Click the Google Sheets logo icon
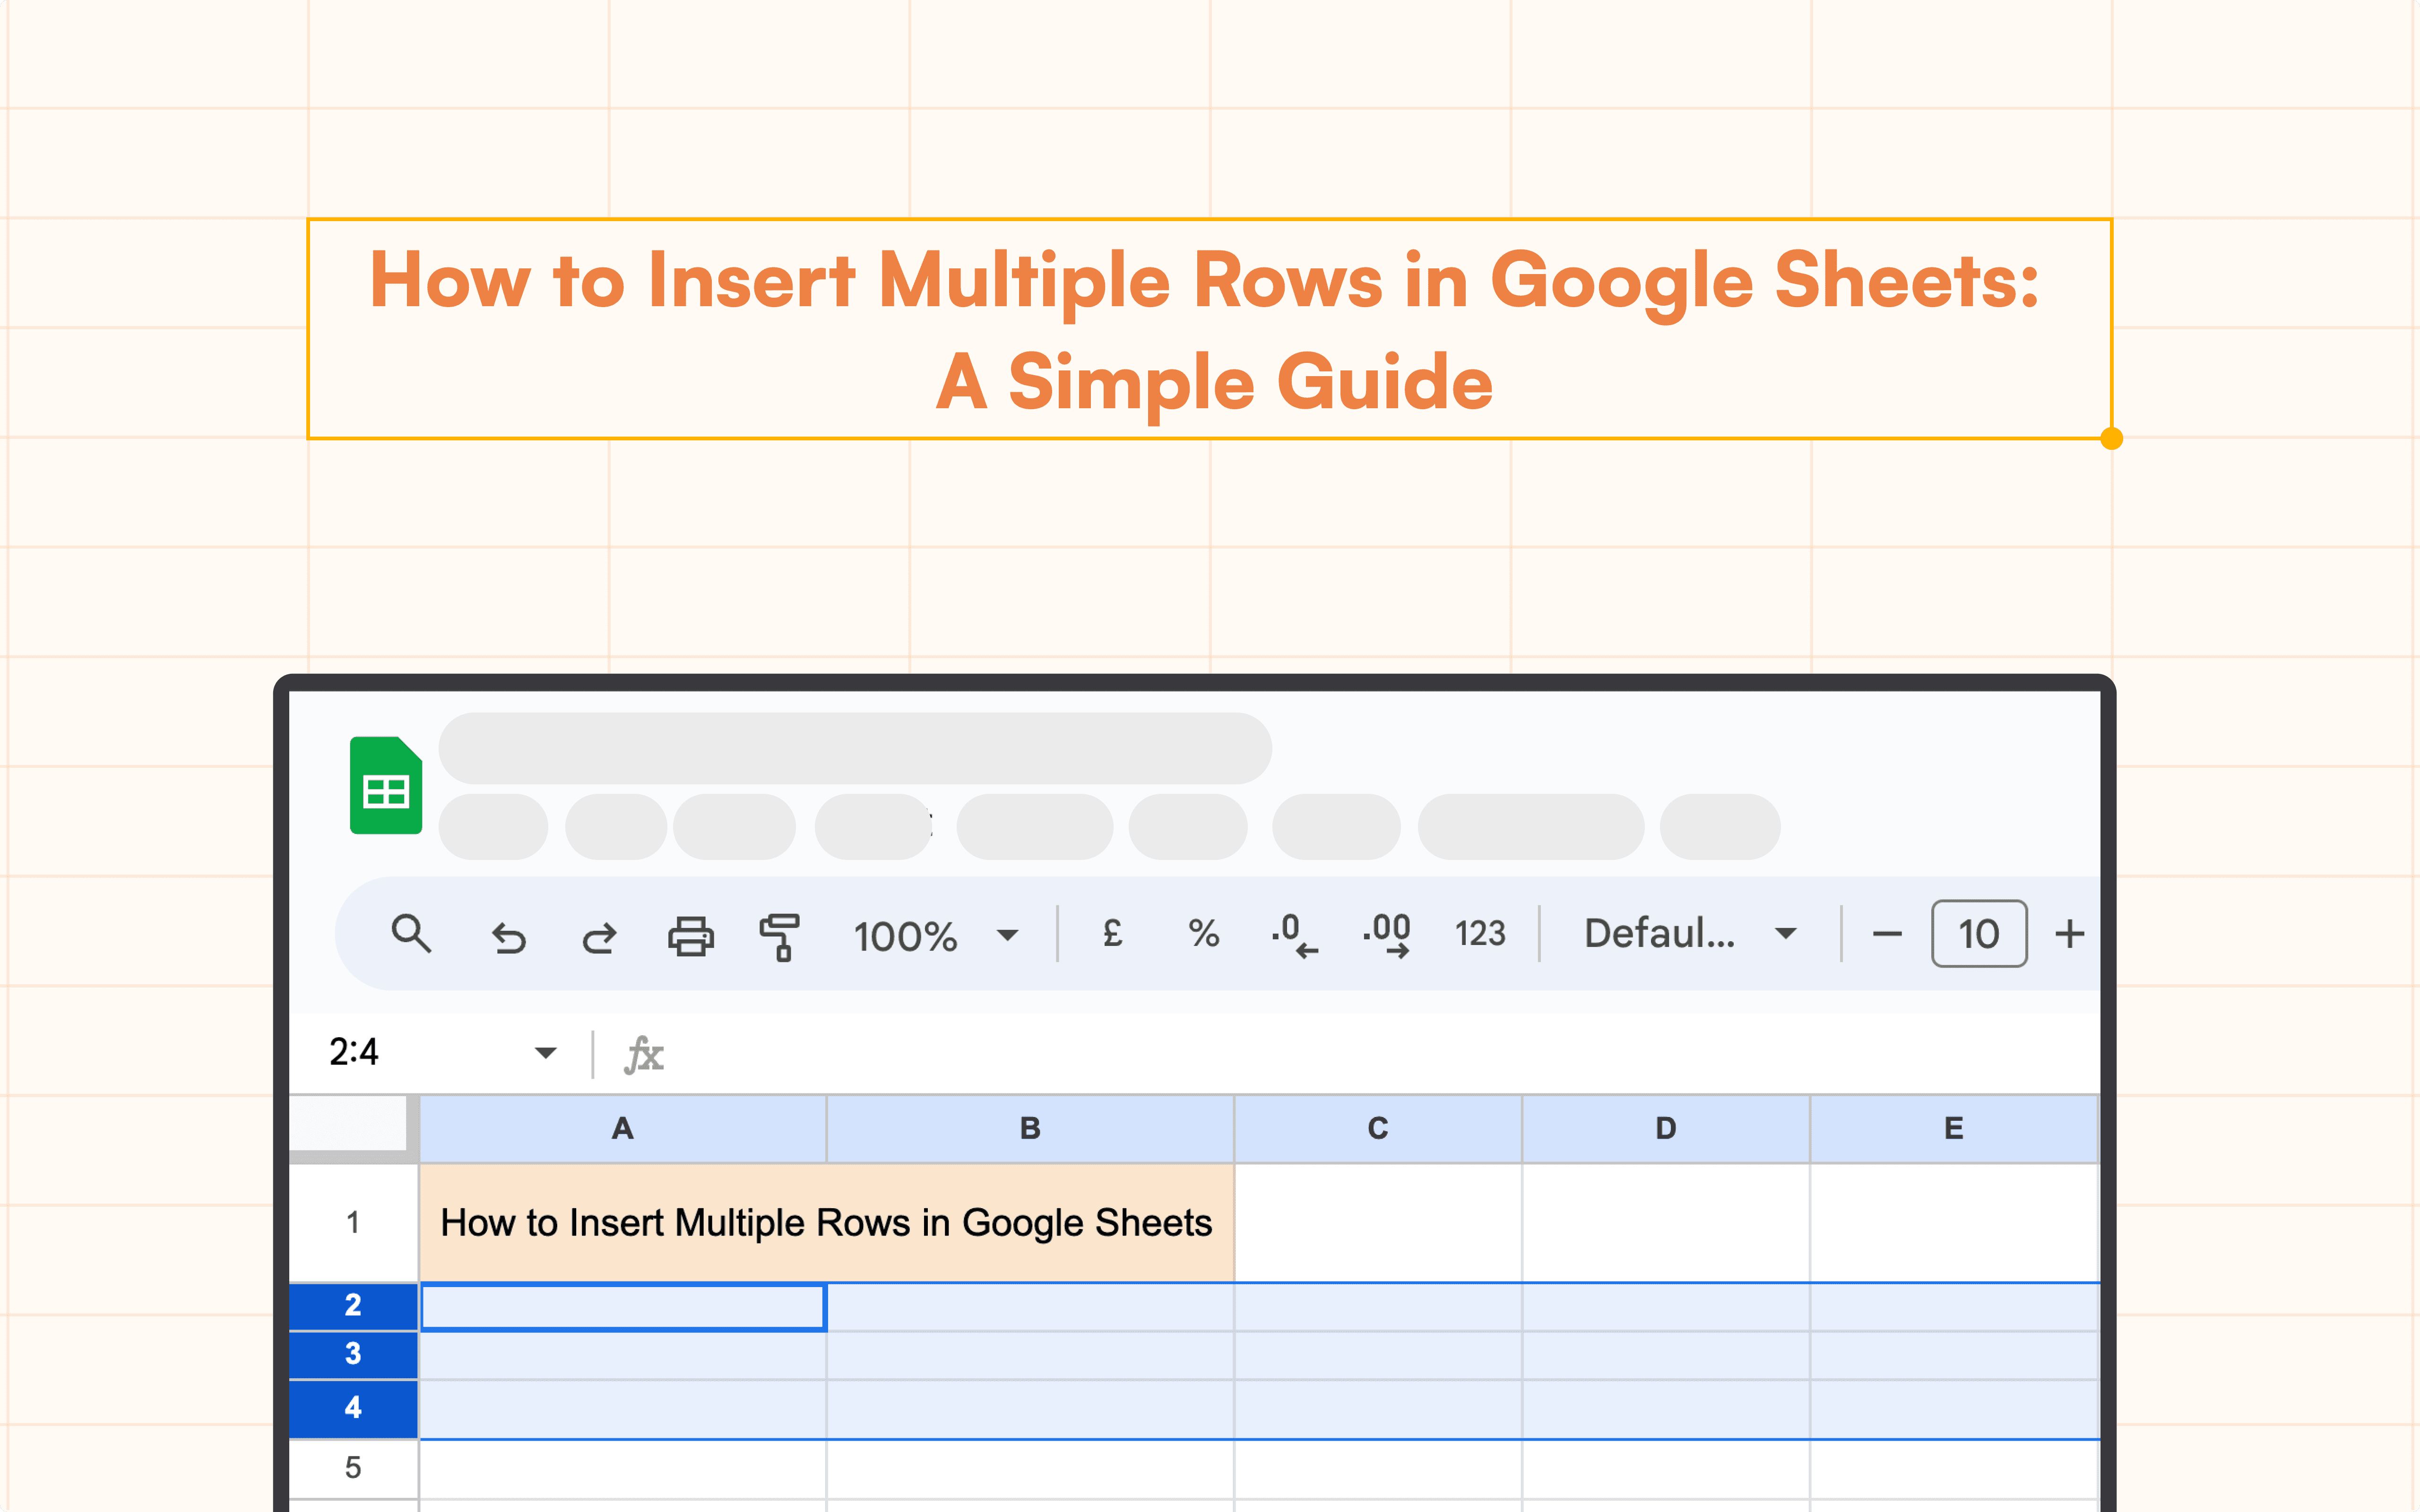 pos(386,785)
